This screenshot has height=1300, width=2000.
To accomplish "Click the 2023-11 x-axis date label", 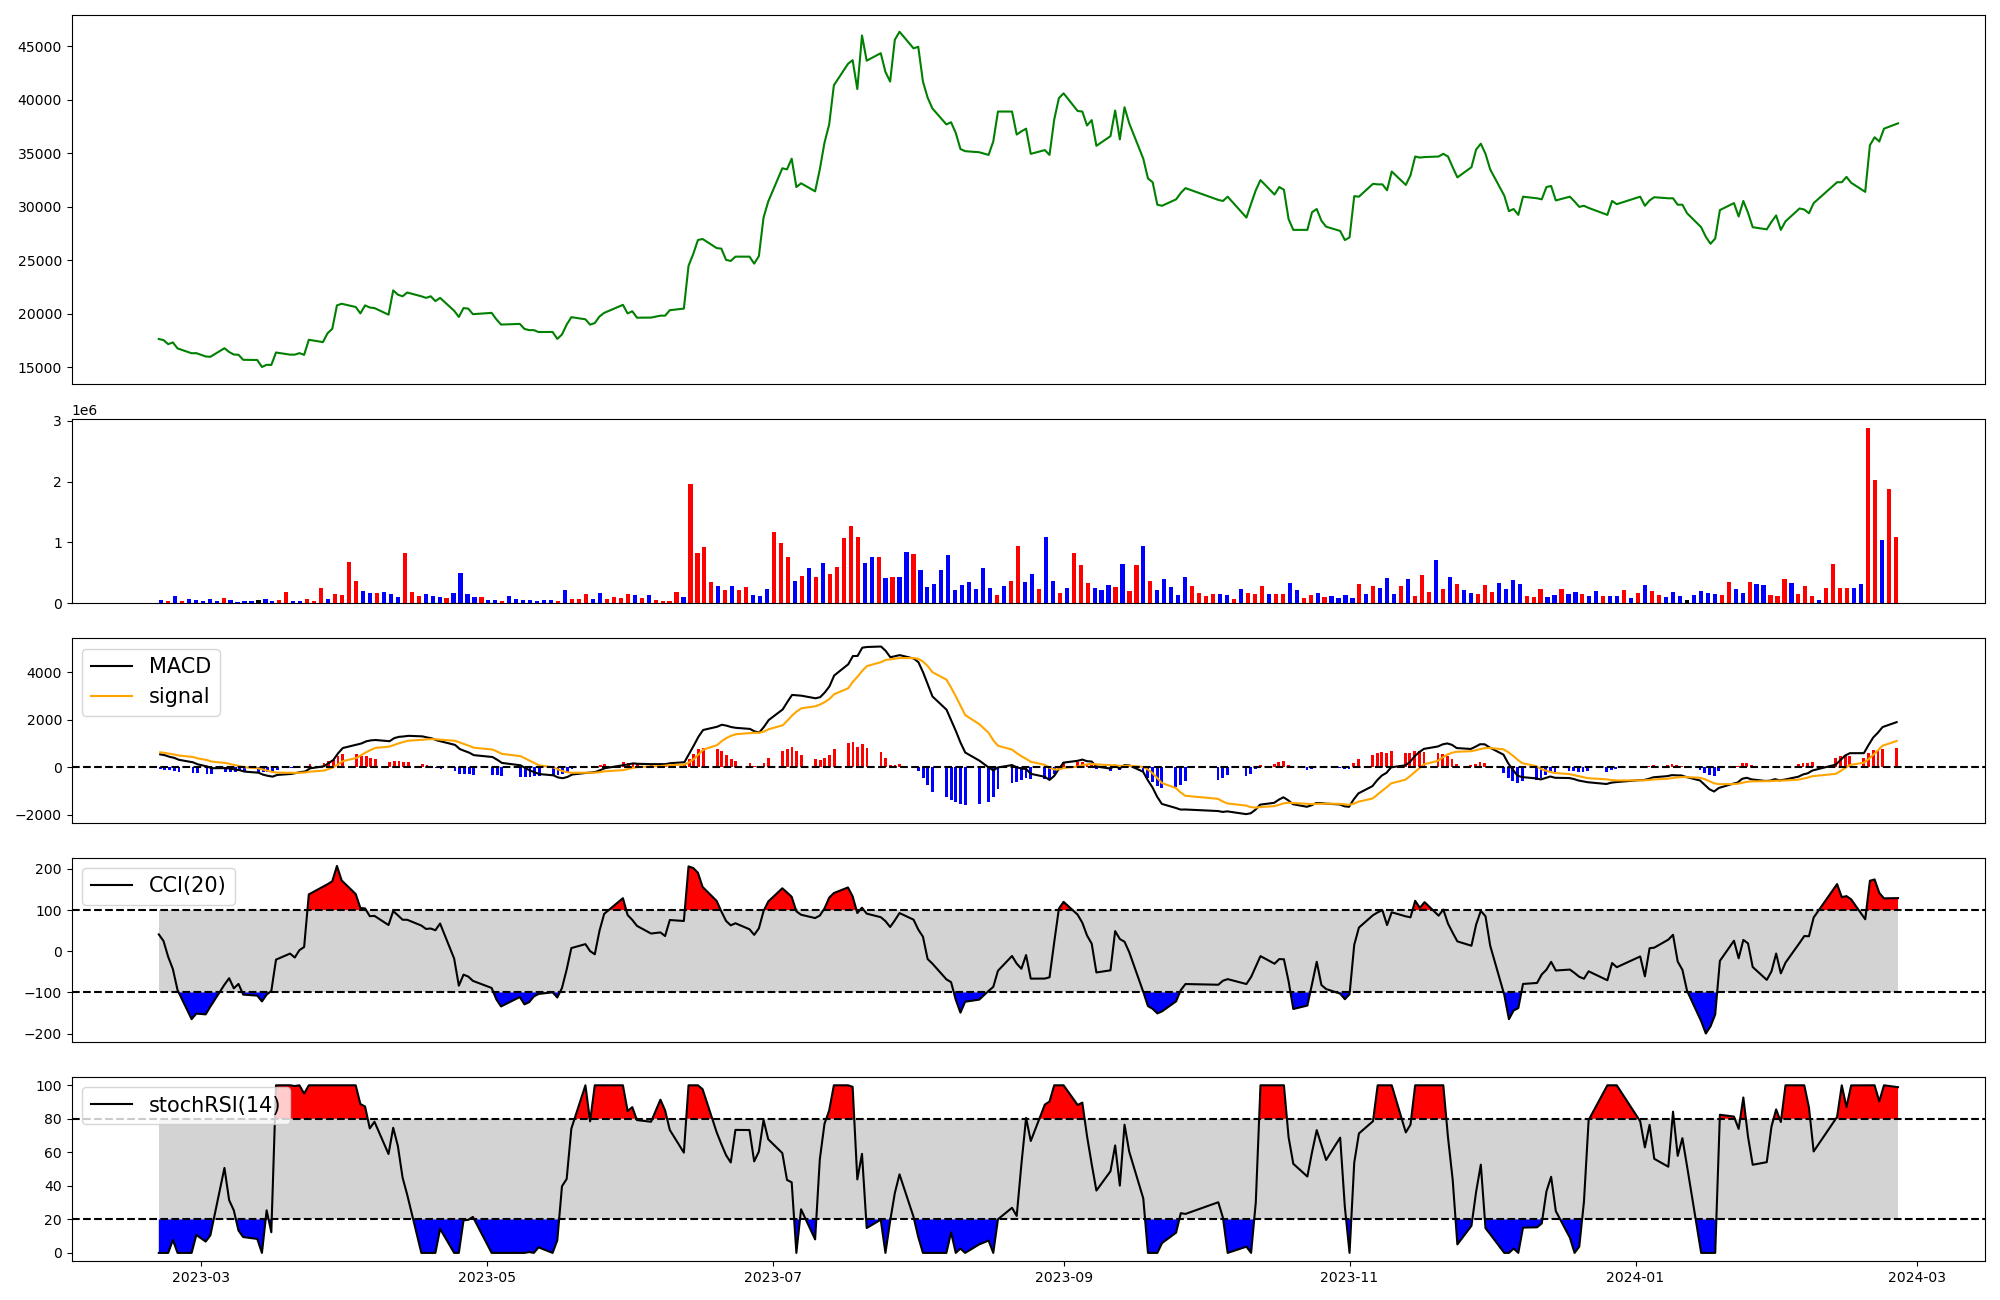I will pos(1350,1277).
